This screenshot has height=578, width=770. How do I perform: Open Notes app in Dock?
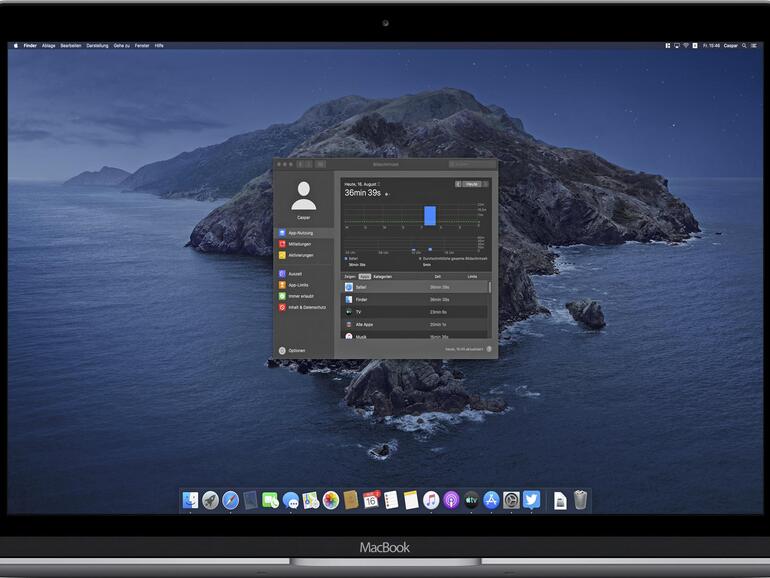pos(411,500)
